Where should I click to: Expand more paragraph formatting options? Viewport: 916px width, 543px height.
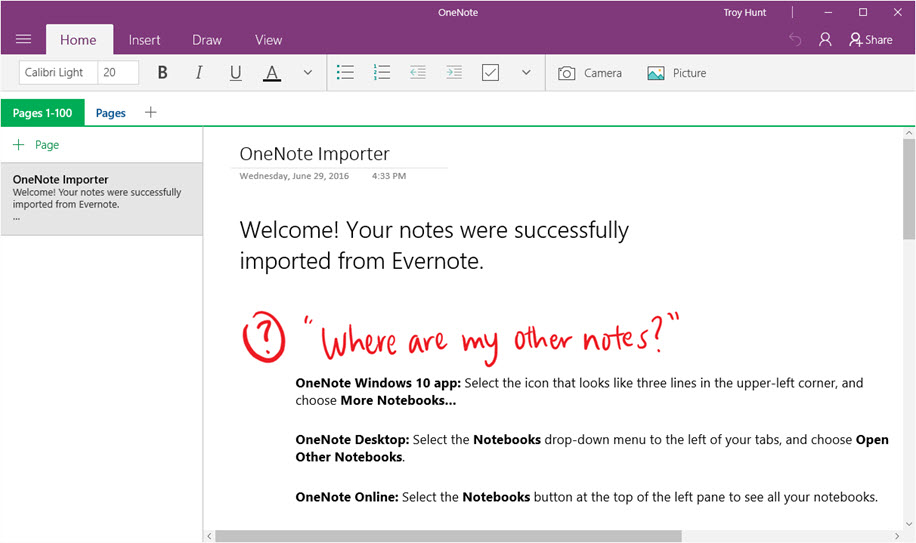click(x=526, y=72)
